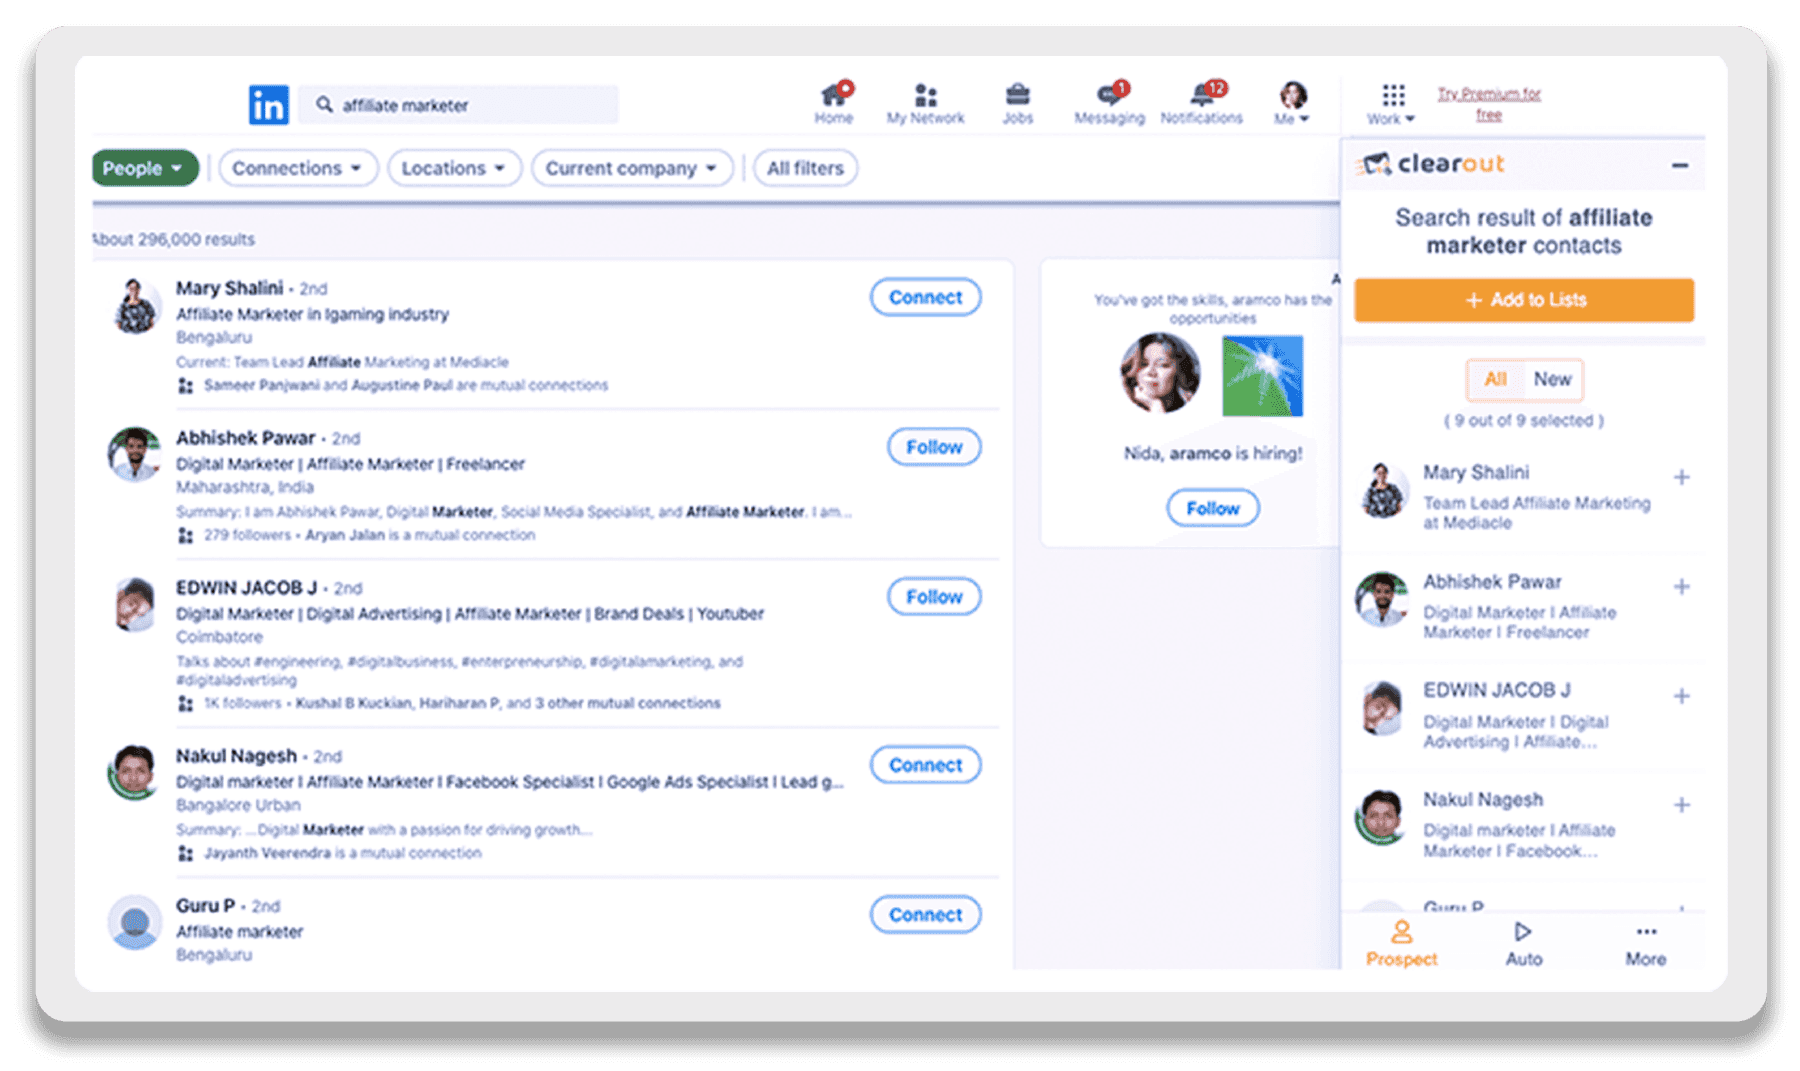Image resolution: width=1800 pixels, height=1071 pixels.
Task: Go to the Home icon in navigation
Action: tap(833, 103)
